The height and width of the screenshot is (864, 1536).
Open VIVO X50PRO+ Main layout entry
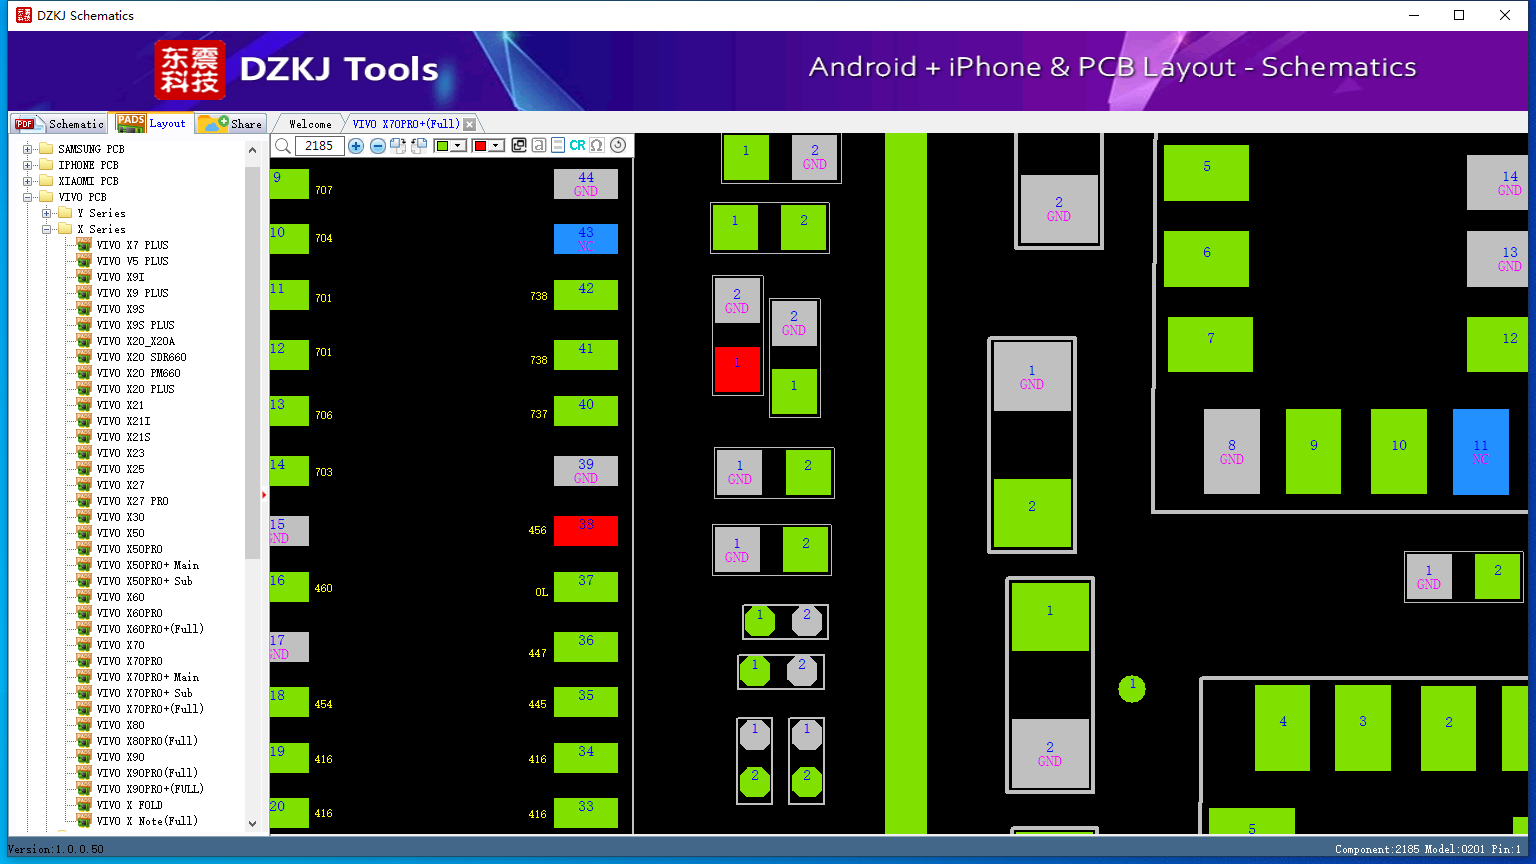[147, 565]
